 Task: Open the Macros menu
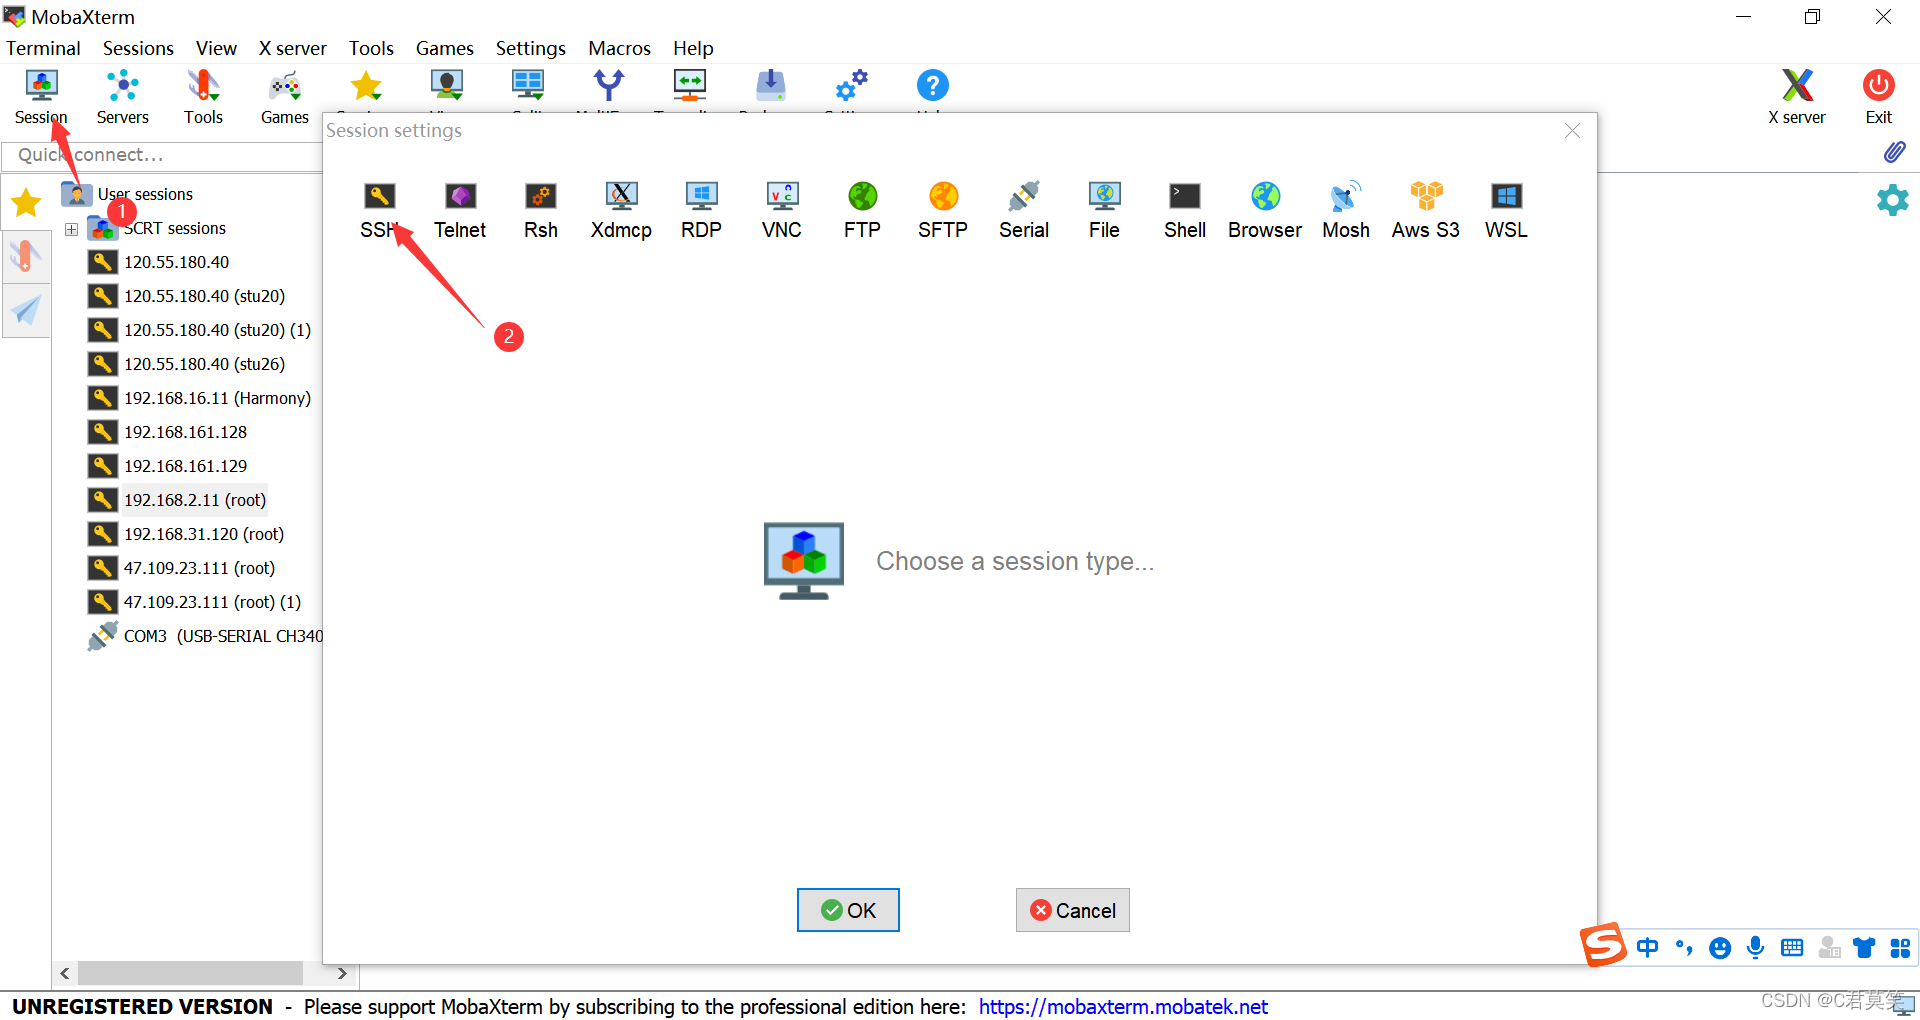coord(619,48)
